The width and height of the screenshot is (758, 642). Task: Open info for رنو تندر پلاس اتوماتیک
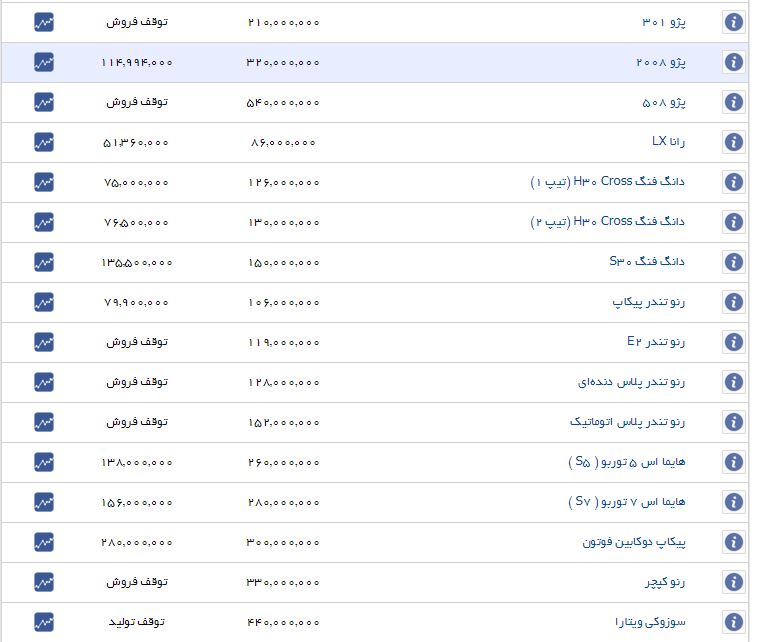734,422
